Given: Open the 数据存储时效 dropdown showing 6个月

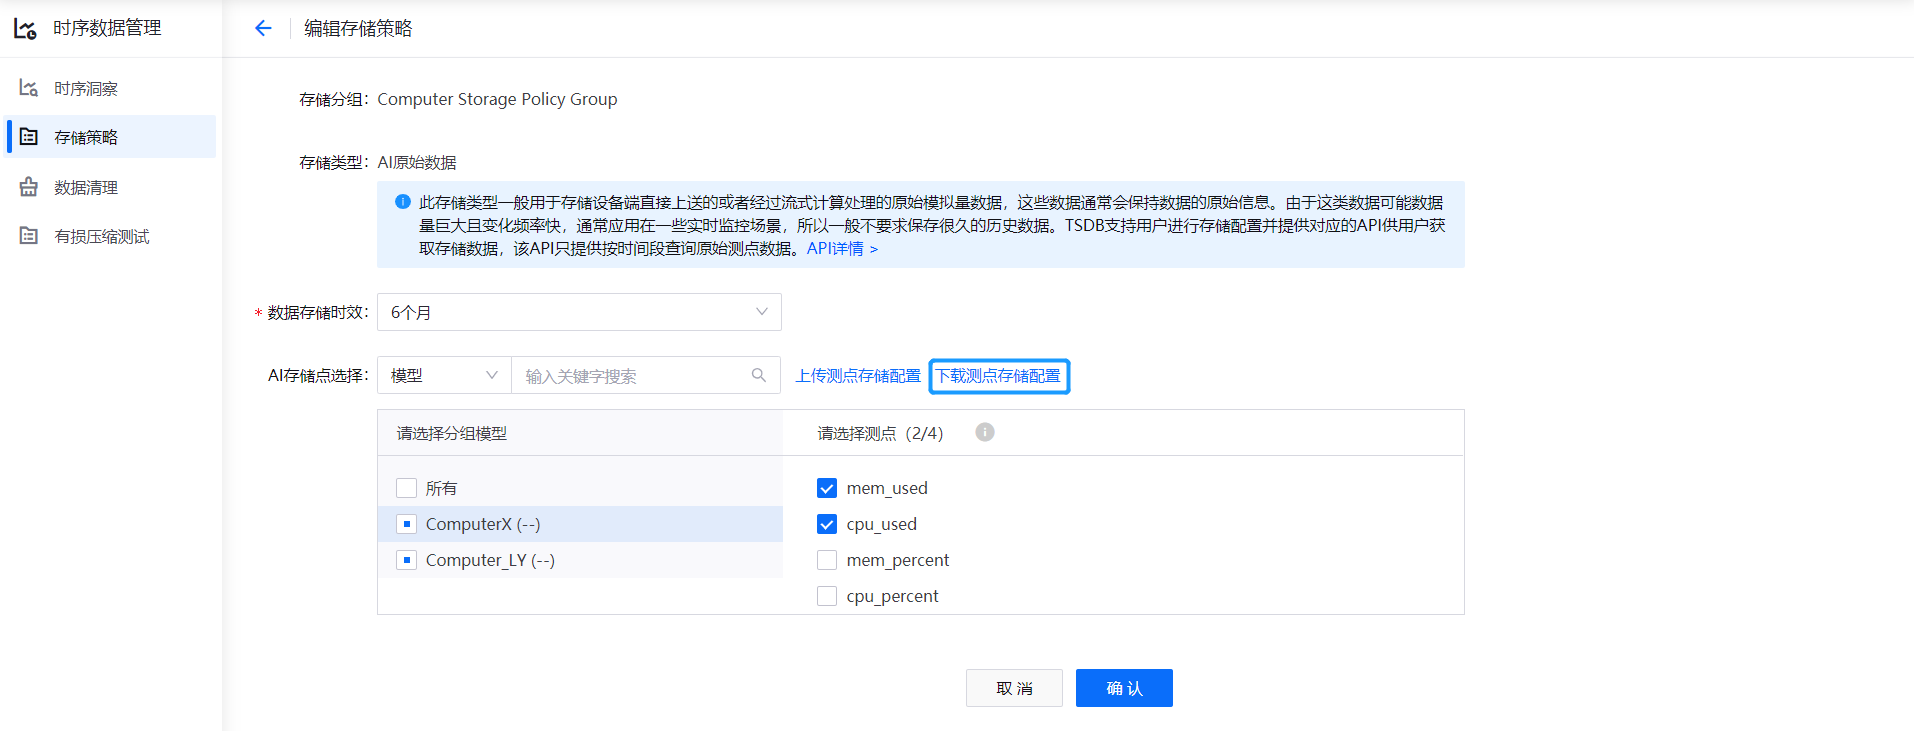Looking at the screenshot, I should point(579,312).
